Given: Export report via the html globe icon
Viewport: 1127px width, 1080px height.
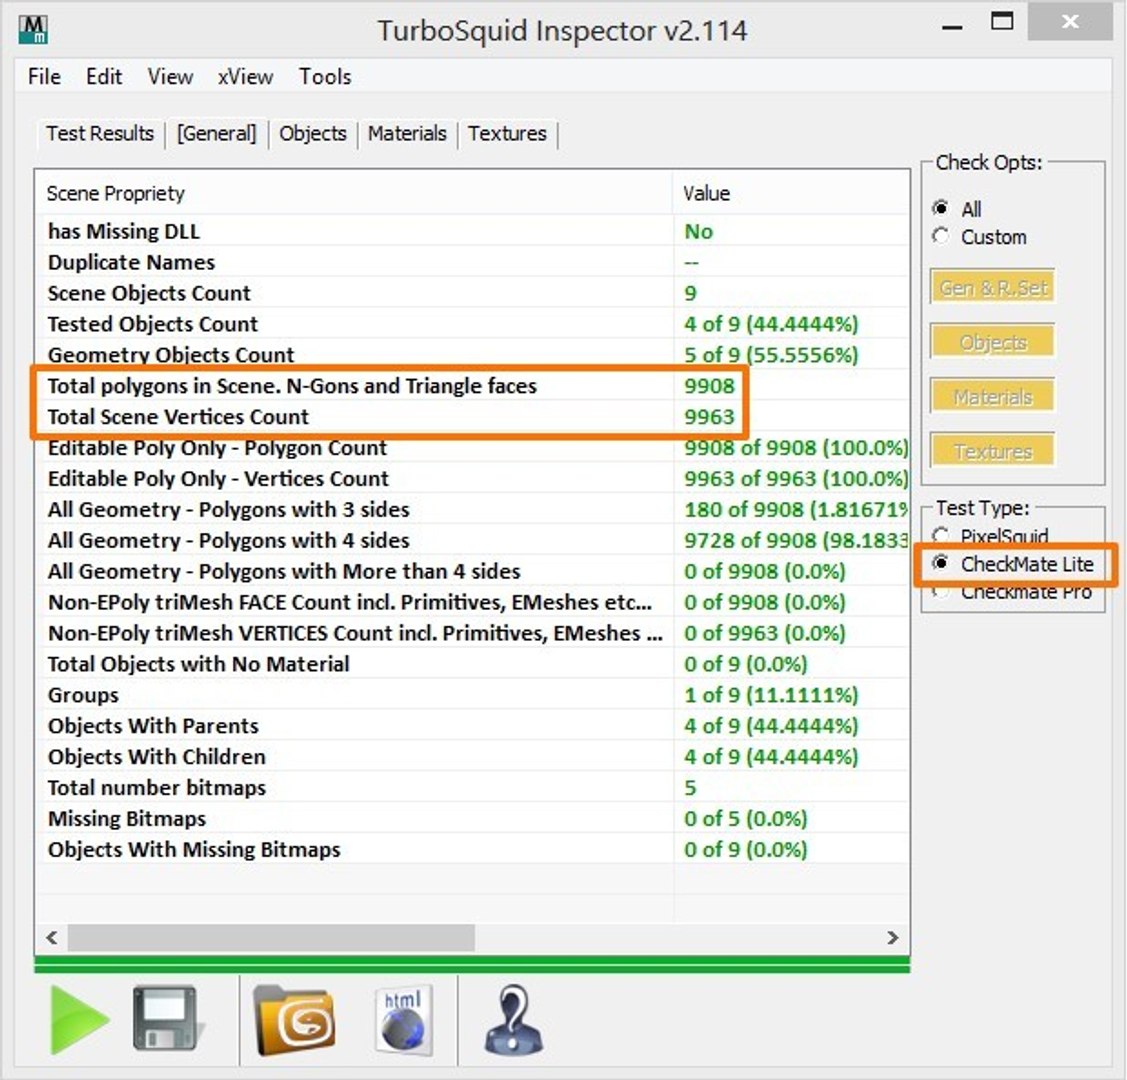Looking at the screenshot, I should coord(404,1020).
